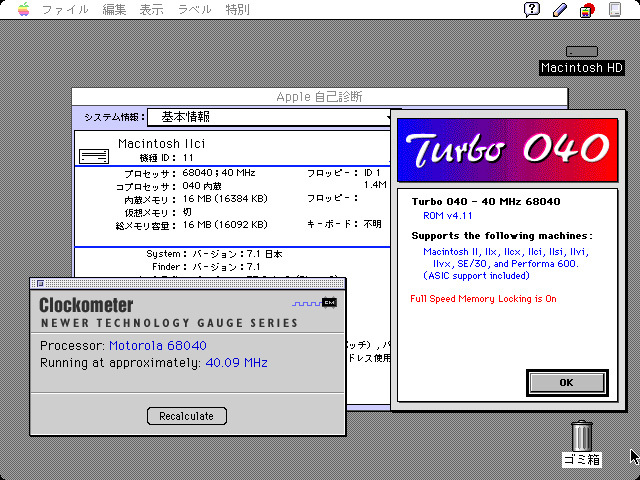
Task: Open the Balloon Help menu icon
Action: pyautogui.click(x=532, y=9)
